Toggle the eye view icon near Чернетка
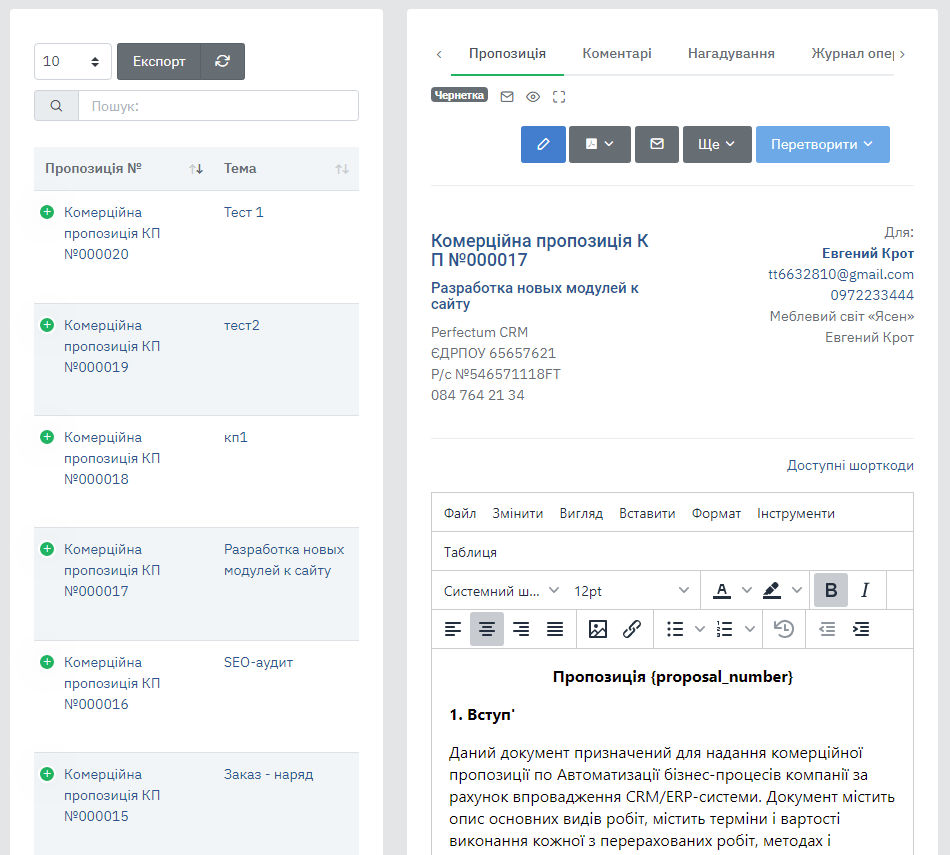950x855 pixels. point(533,97)
